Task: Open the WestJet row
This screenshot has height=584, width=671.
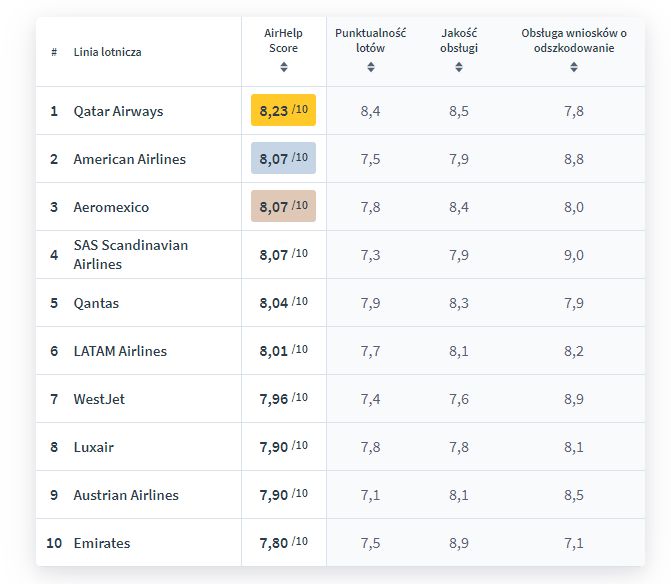Action: pos(99,399)
